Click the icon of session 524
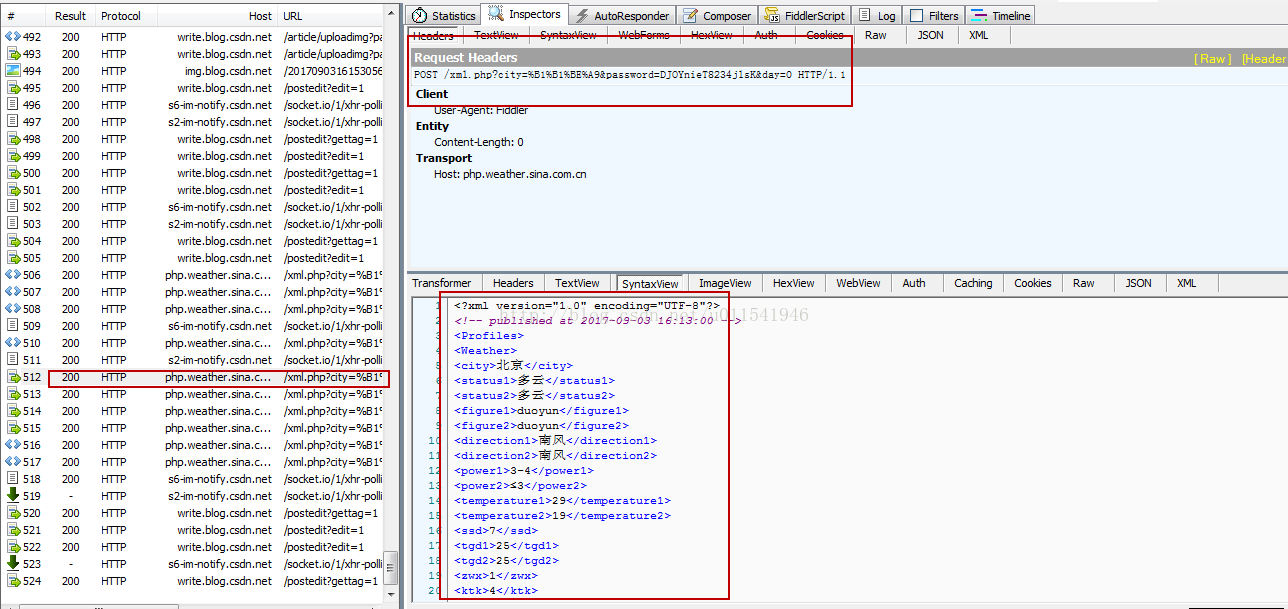This screenshot has width=1288, height=609. tap(13, 581)
